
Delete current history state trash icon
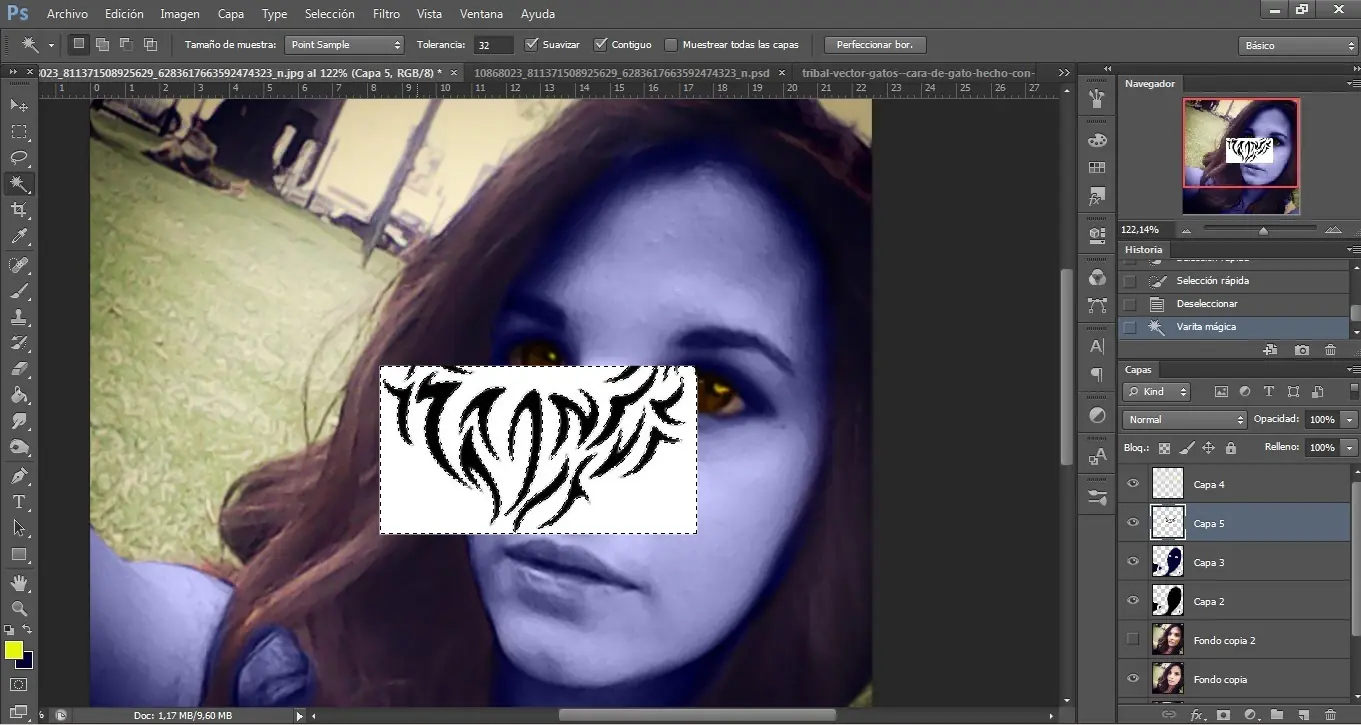pyautogui.click(x=1330, y=350)
